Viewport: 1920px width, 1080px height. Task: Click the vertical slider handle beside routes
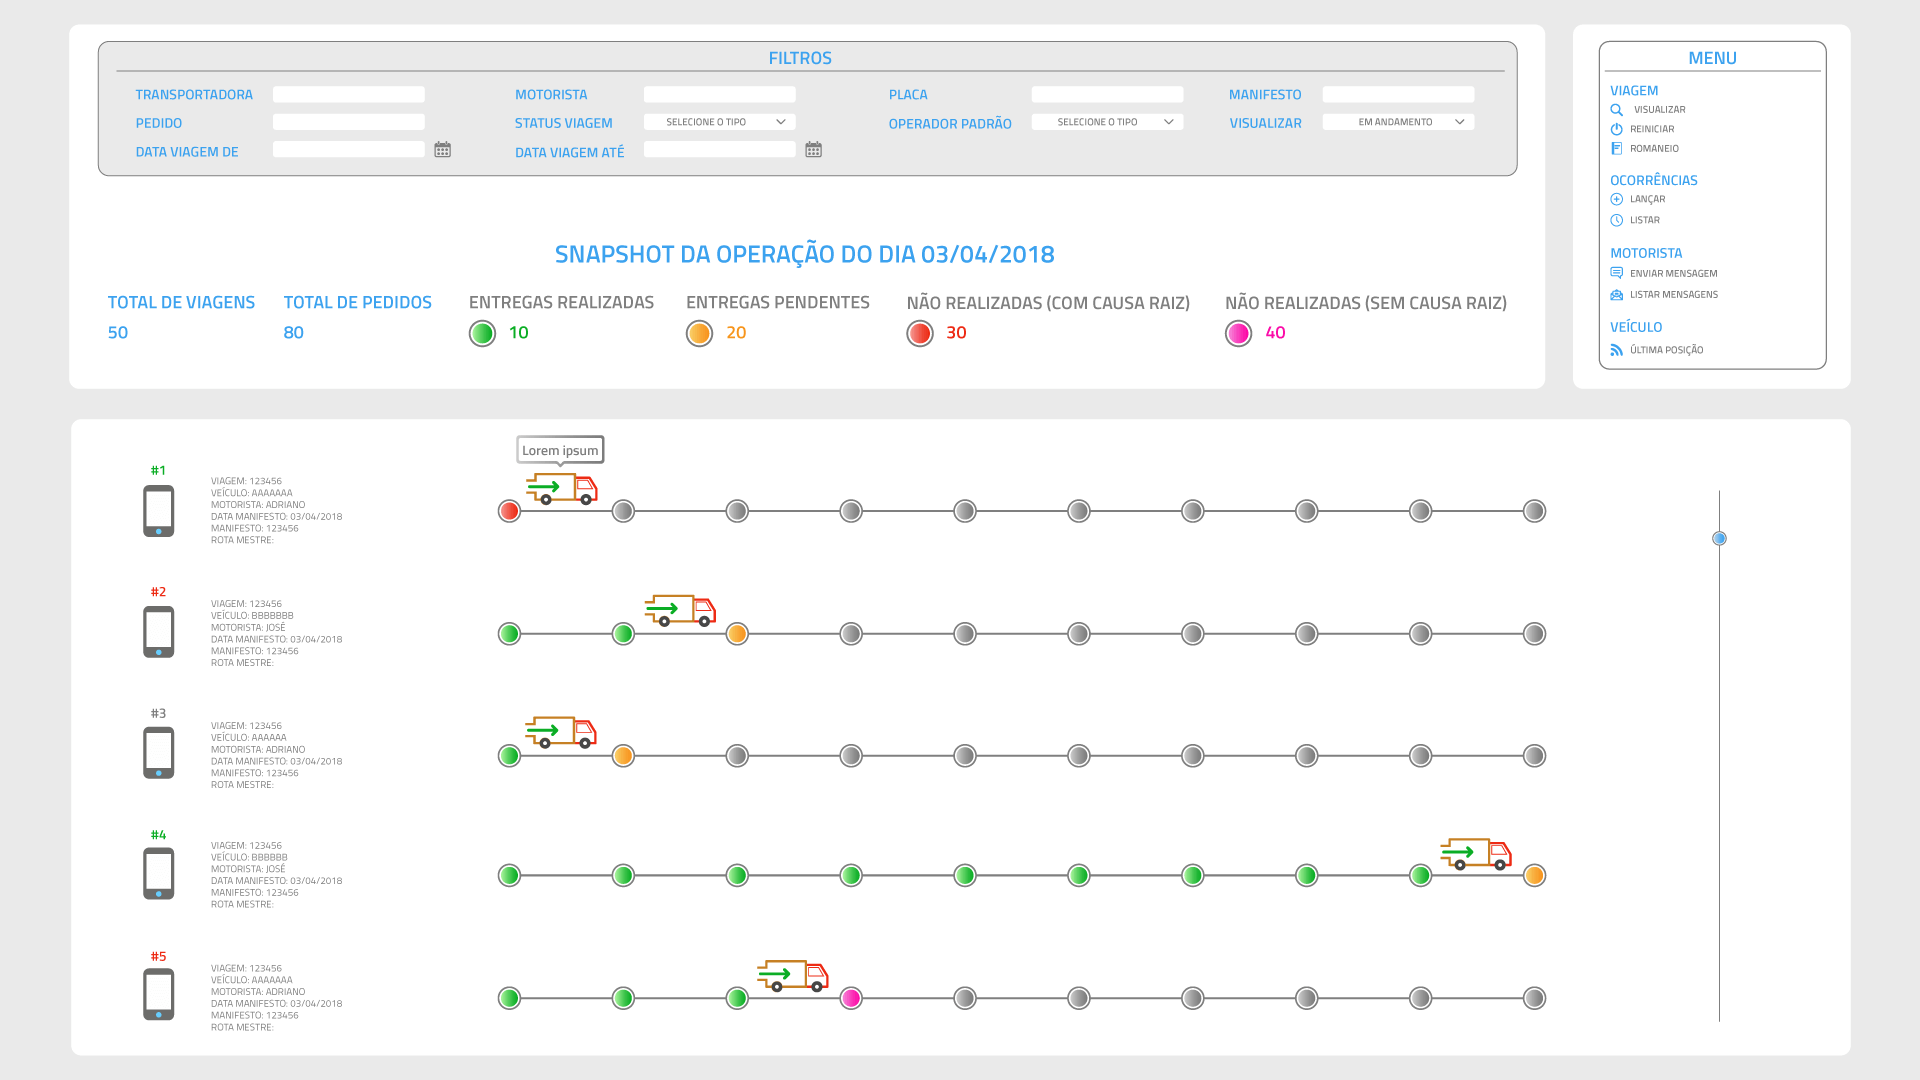pos(1719,538)
